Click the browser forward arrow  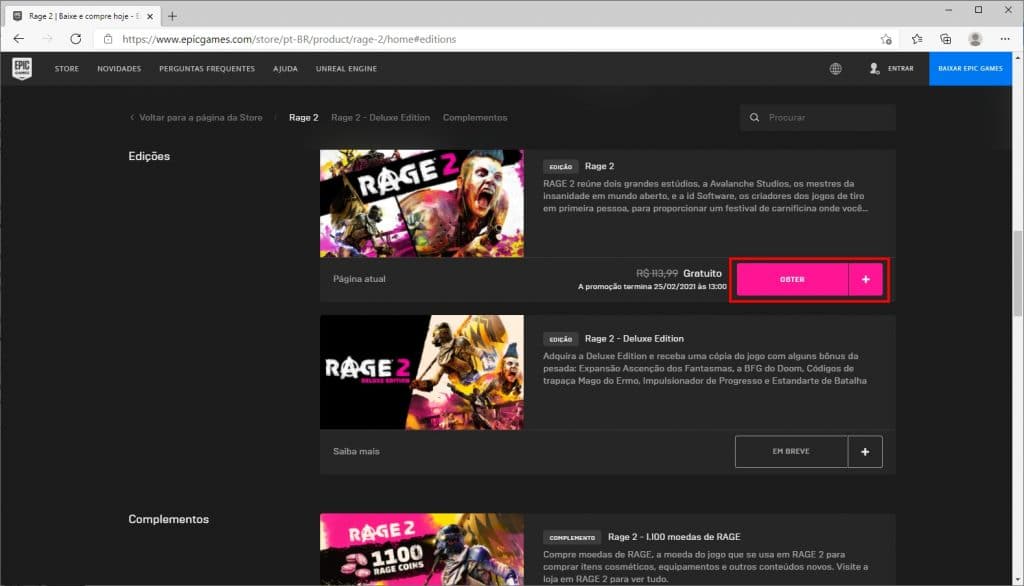click(47, 39)
